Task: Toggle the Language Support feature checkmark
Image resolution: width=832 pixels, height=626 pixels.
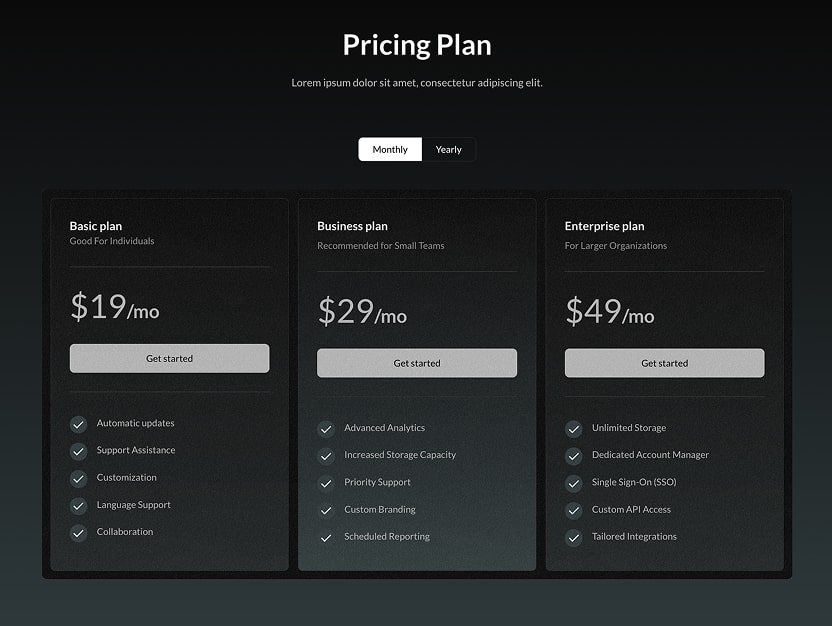Action: pyautogui.click(x=78, y=506)
